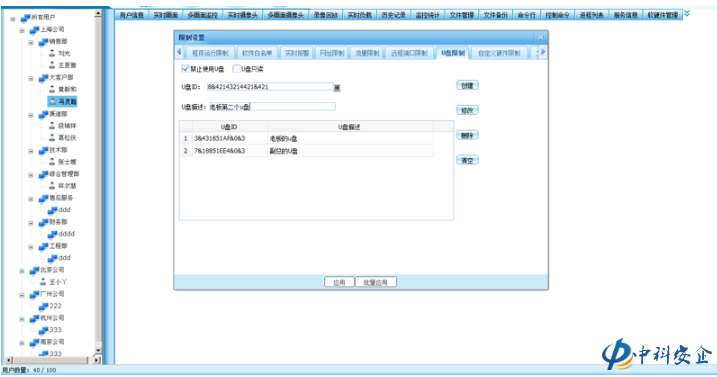Collapse the 上海公司 tree node
This screenshot has width=717, height=377.
22,31
